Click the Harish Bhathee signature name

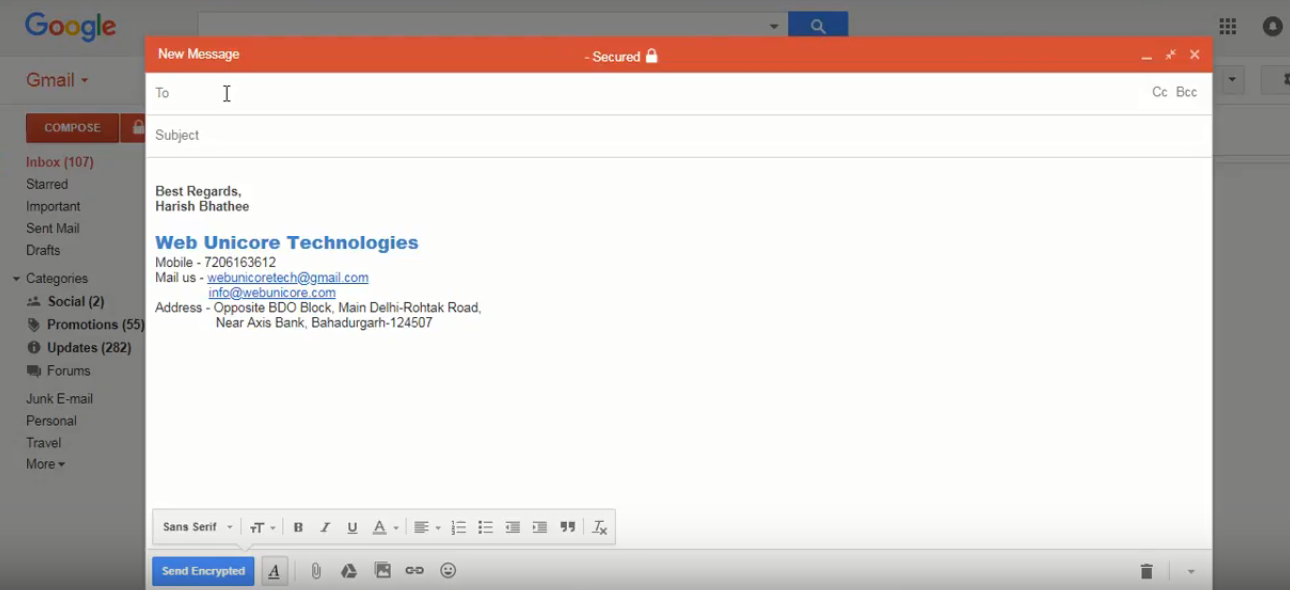[202, 206]
